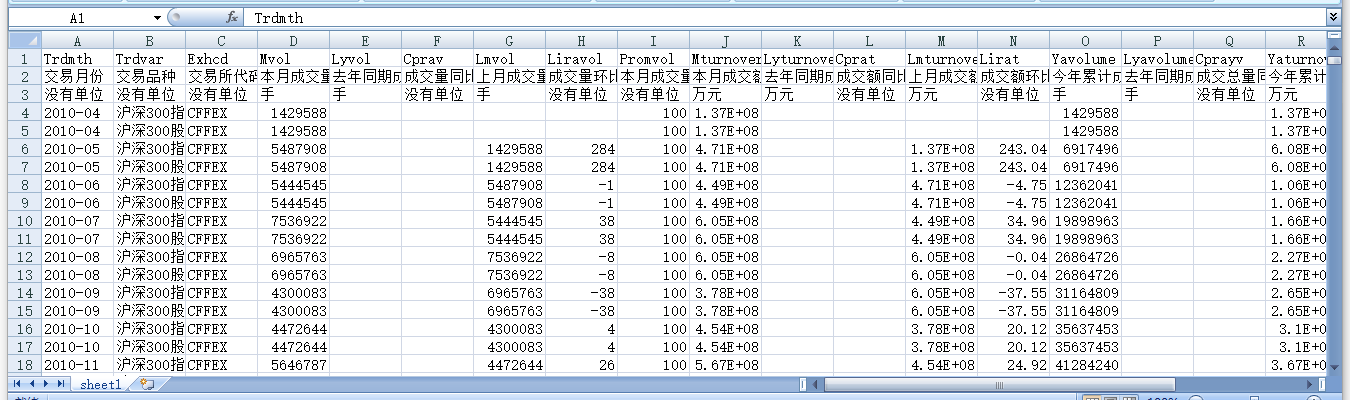Click cell N18 with value 24.92
This screenshot has width=1350, height=400.
click(1014, 365)
